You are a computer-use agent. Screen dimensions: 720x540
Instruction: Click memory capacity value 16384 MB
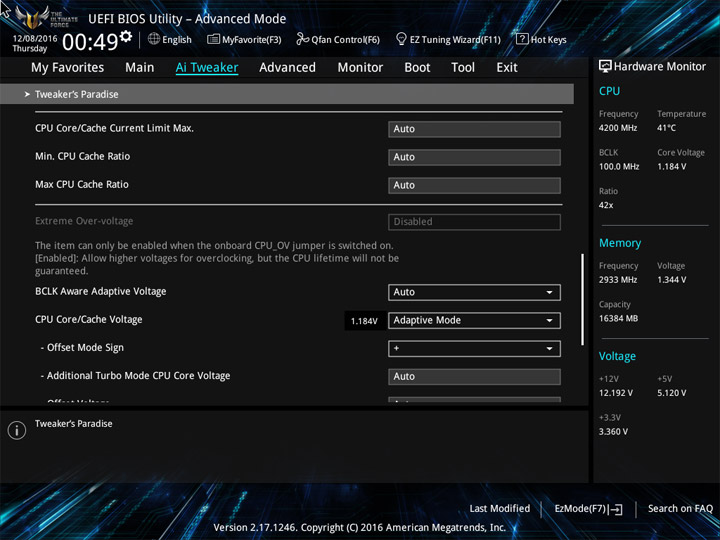(618, 318)
